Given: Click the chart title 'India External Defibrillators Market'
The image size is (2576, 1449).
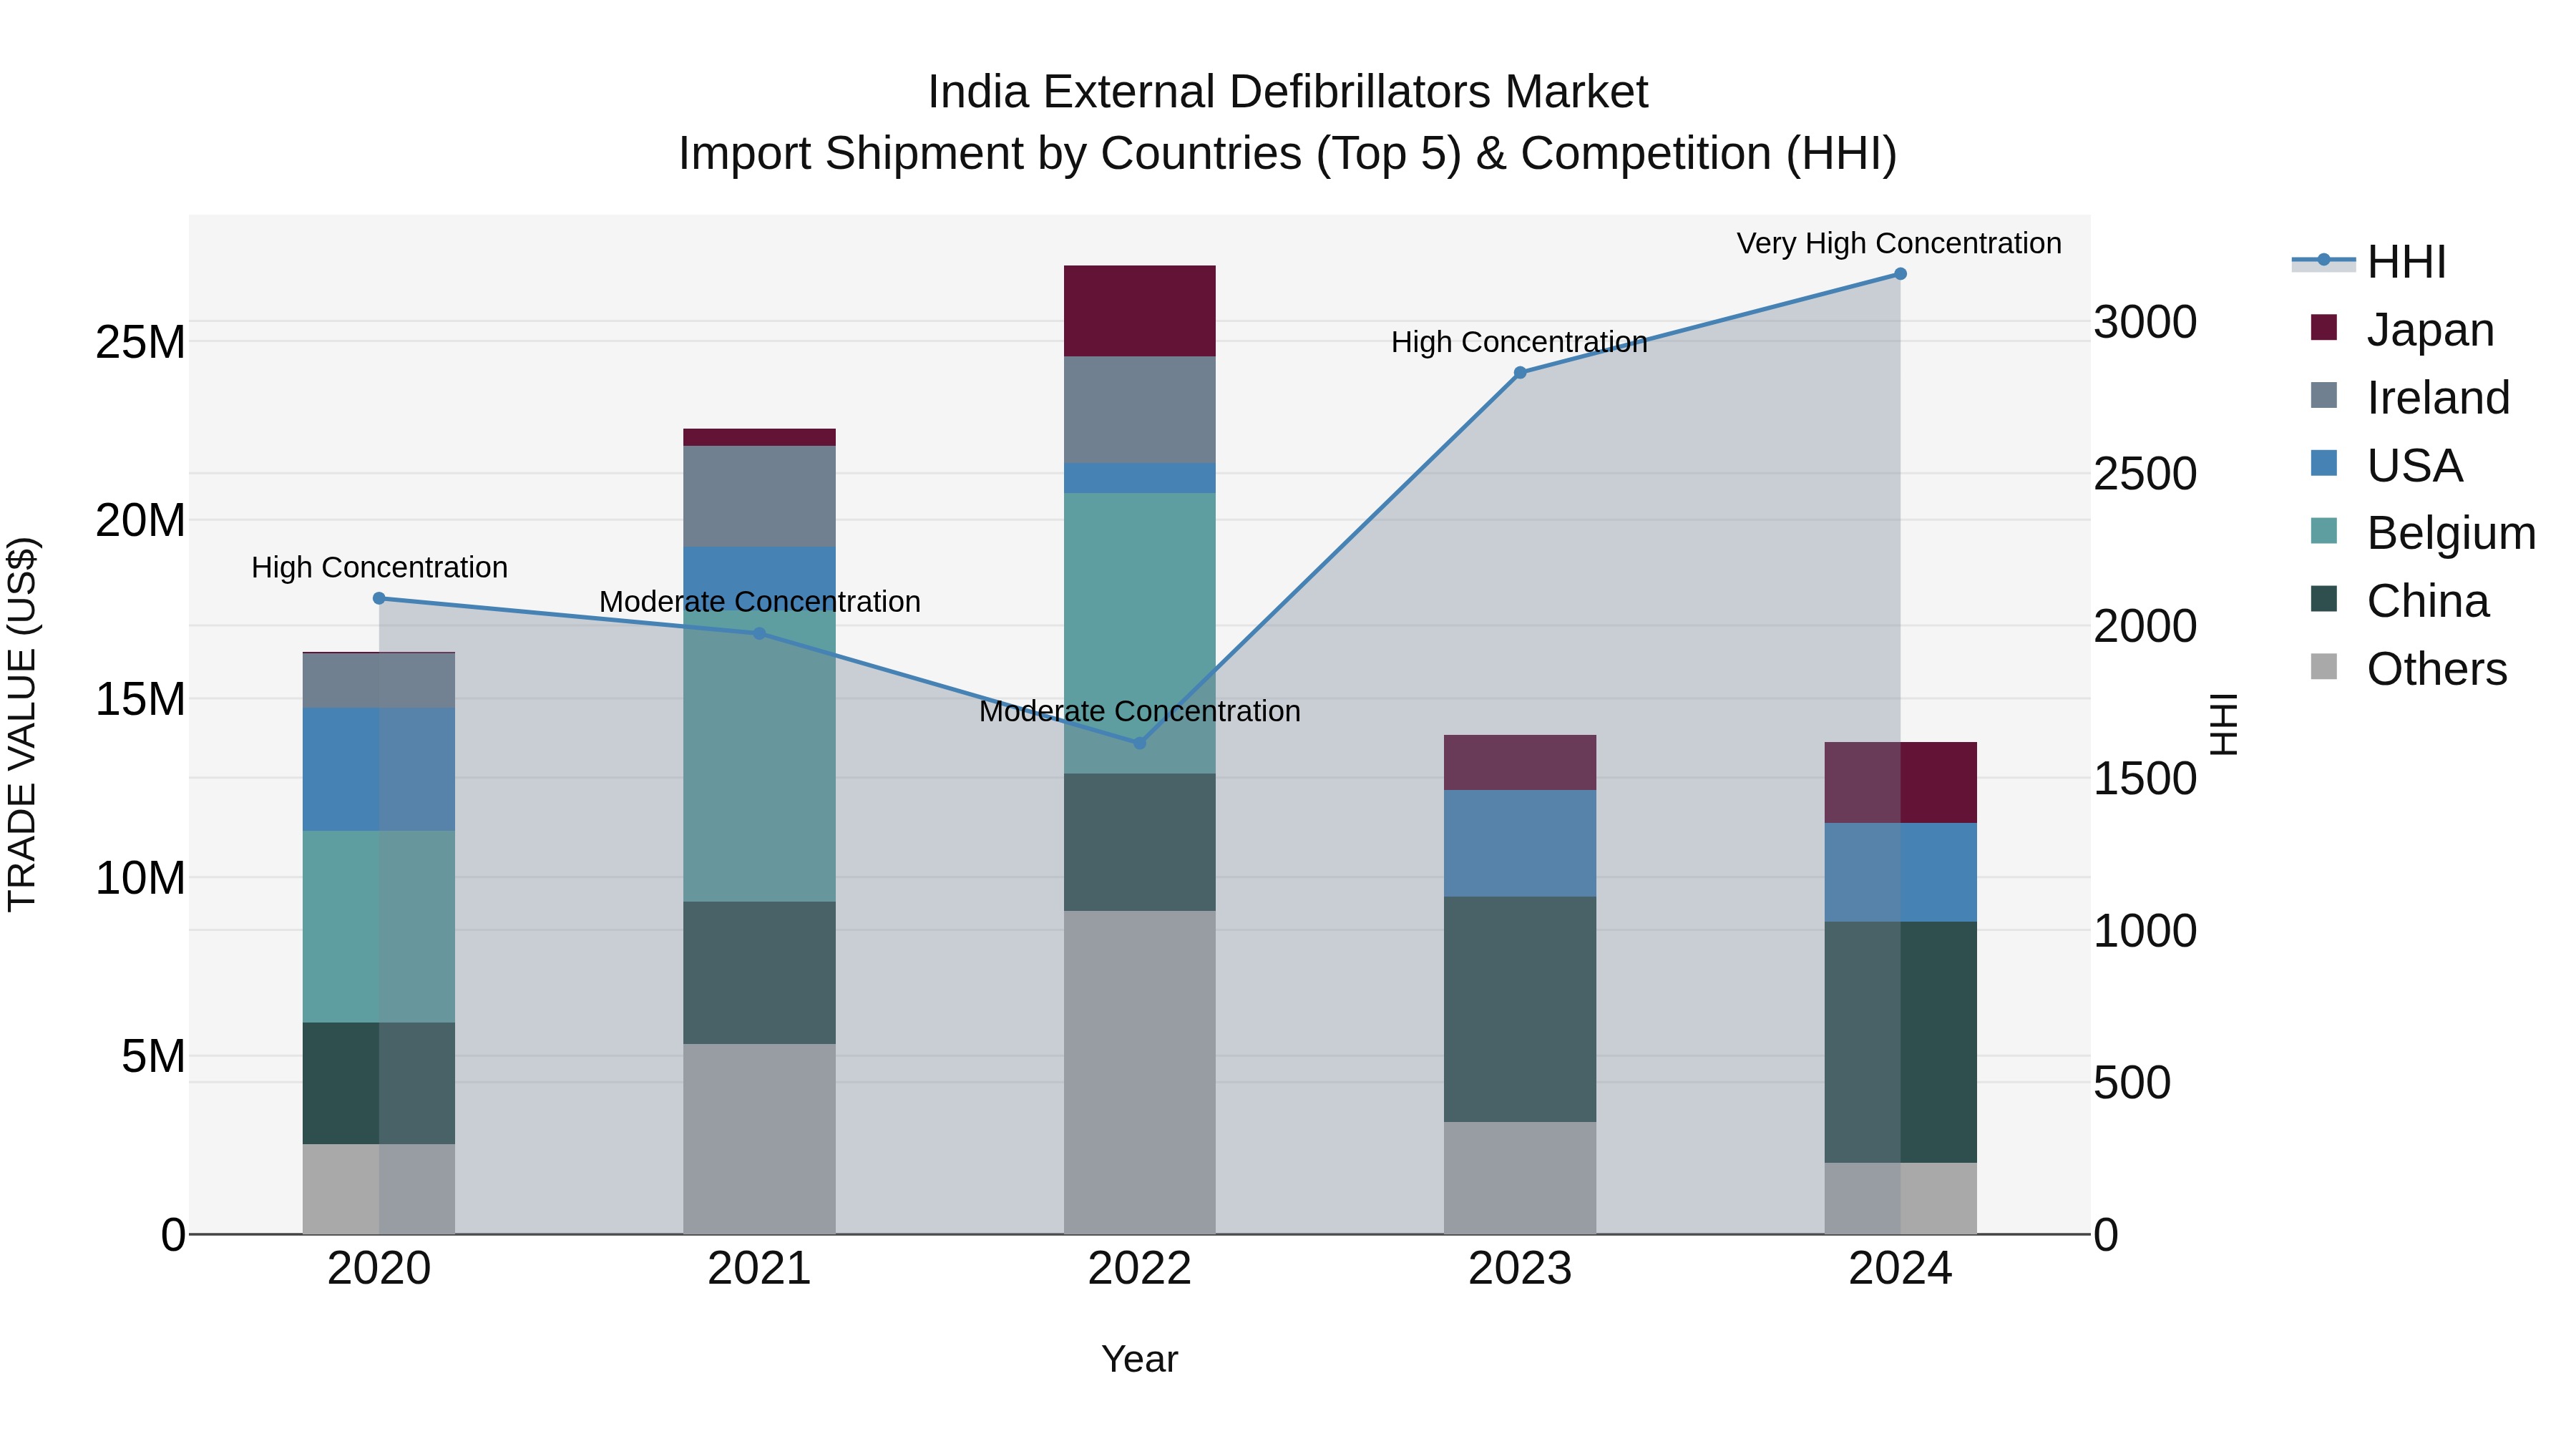Looking at the screenshot, I should coord(1287,92).
